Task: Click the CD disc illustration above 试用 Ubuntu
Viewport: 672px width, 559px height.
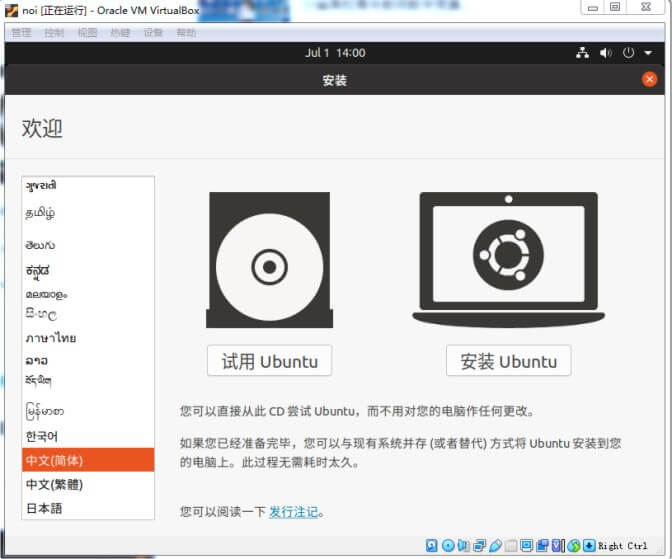Action: (x=270, y=260)
